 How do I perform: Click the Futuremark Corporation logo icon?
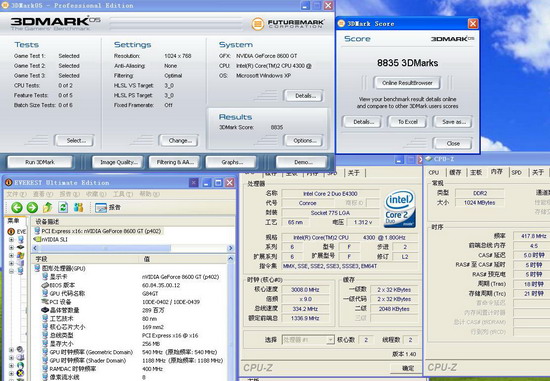[x=258, y=24]
